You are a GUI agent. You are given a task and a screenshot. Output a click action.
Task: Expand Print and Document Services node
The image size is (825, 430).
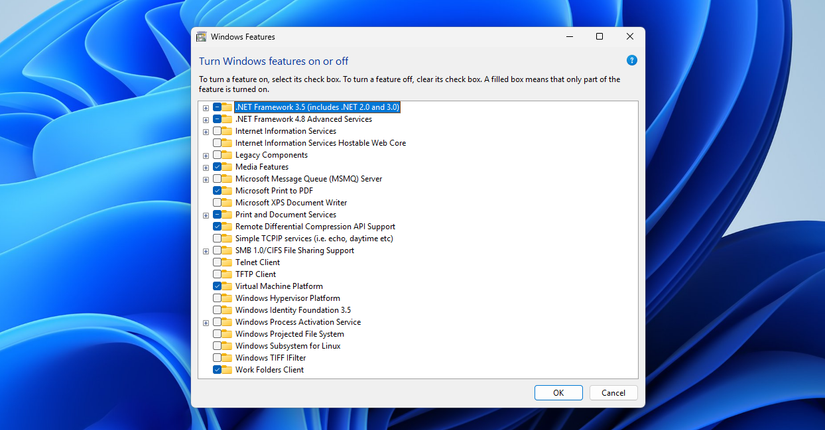coord(206,216)
